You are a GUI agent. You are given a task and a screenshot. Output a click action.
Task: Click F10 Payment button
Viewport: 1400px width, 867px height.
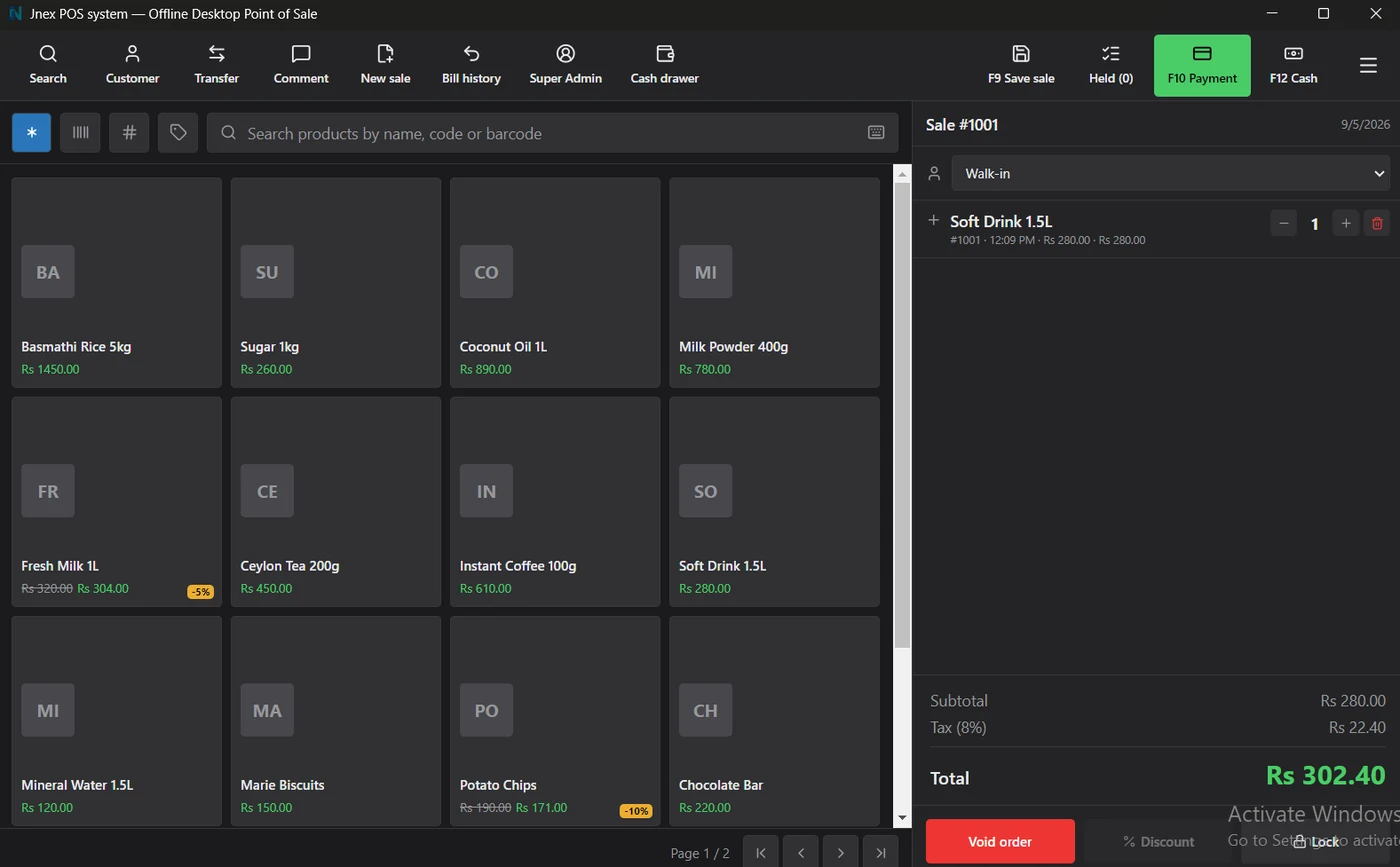1202,65
